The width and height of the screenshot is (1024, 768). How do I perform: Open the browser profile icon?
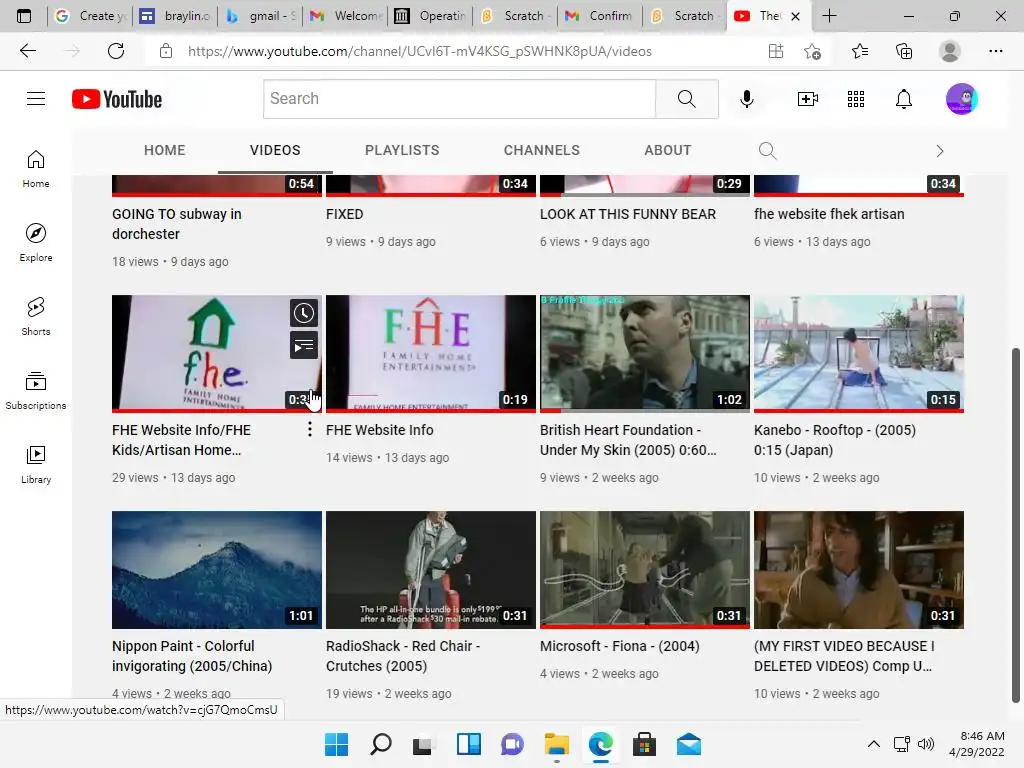click(x=950, y=51)
